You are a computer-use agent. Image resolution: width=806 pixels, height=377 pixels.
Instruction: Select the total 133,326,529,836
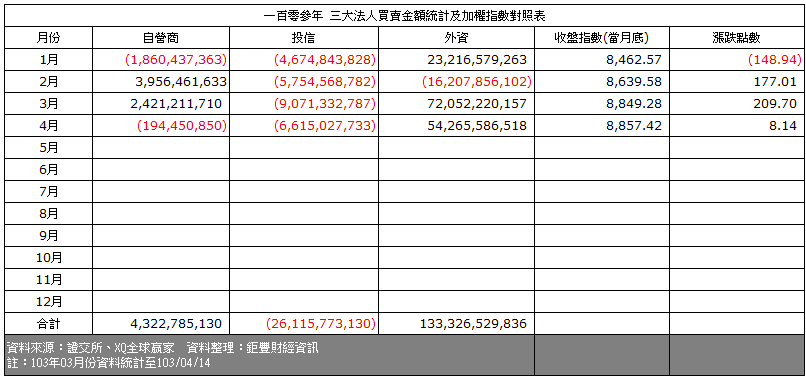pyautogui.click(x=473, y=324)
